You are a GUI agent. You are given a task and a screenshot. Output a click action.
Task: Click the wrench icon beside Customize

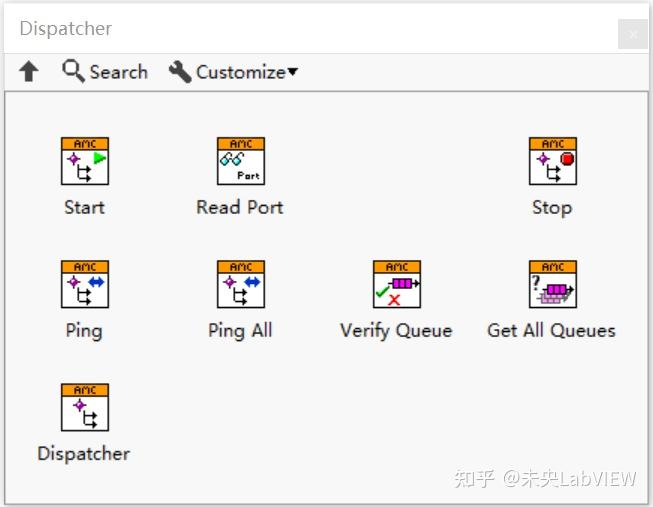(180, 72)
